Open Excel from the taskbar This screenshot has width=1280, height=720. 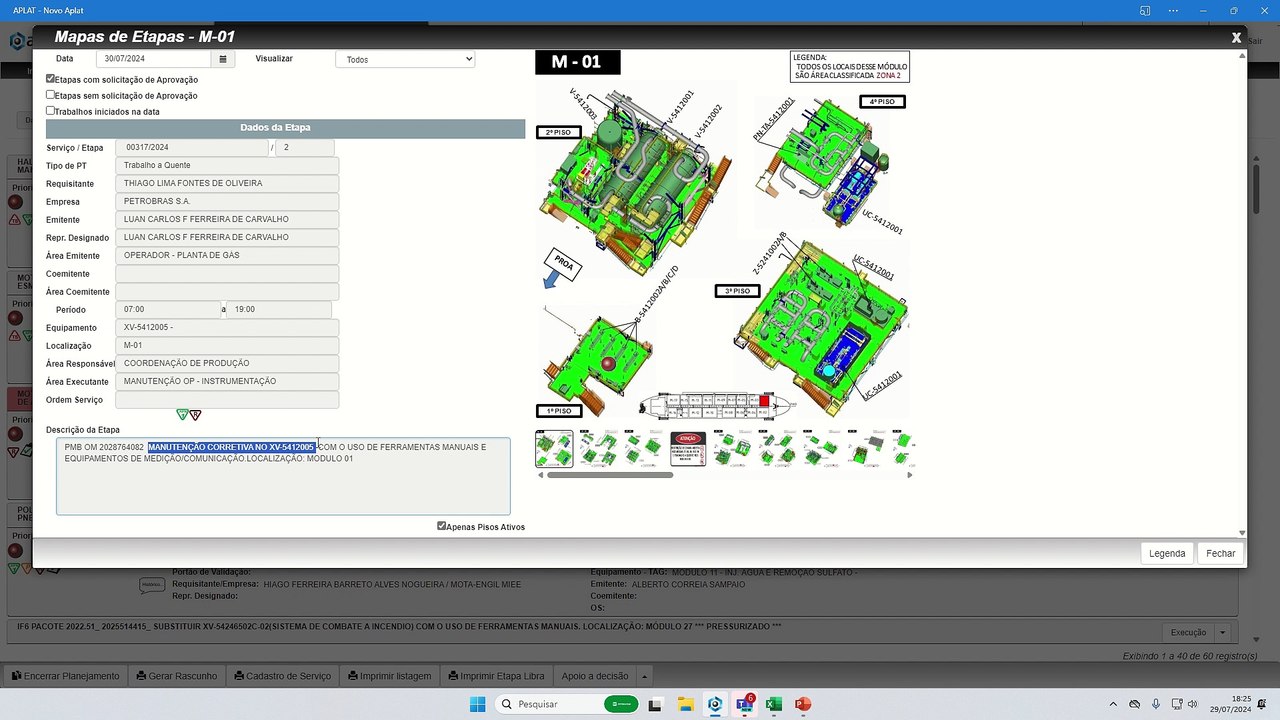(773, 704)
